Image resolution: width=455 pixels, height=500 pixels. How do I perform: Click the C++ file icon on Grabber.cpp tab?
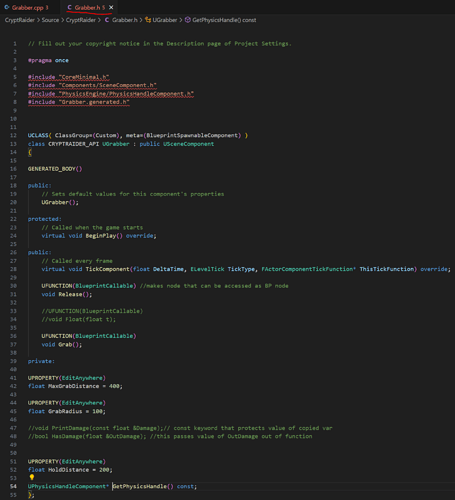pyautogui.click(x=7, y=7)
